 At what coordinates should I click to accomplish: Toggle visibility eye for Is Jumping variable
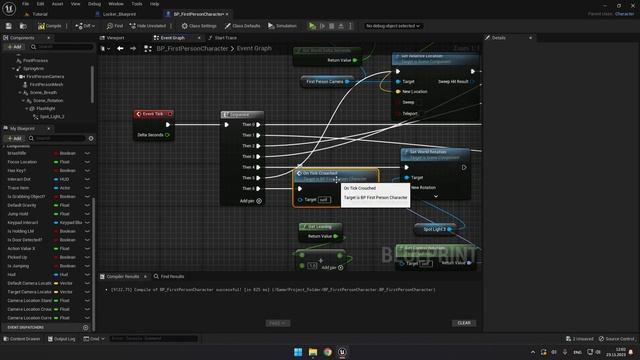[x=87, y=266]
